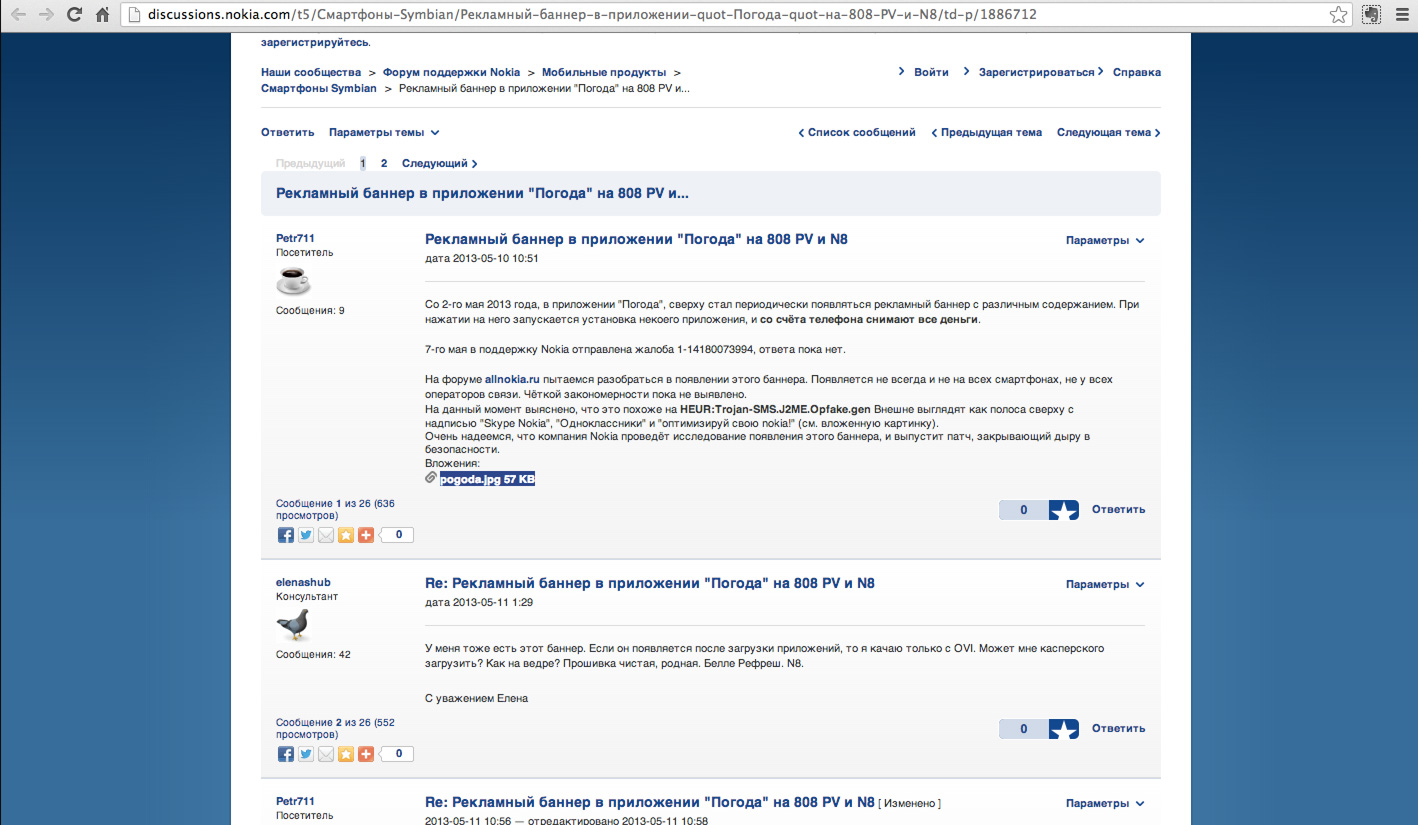The image size is (1418, 825).
Task: Open Petr711 profile in first post
Action: point(295,238)
